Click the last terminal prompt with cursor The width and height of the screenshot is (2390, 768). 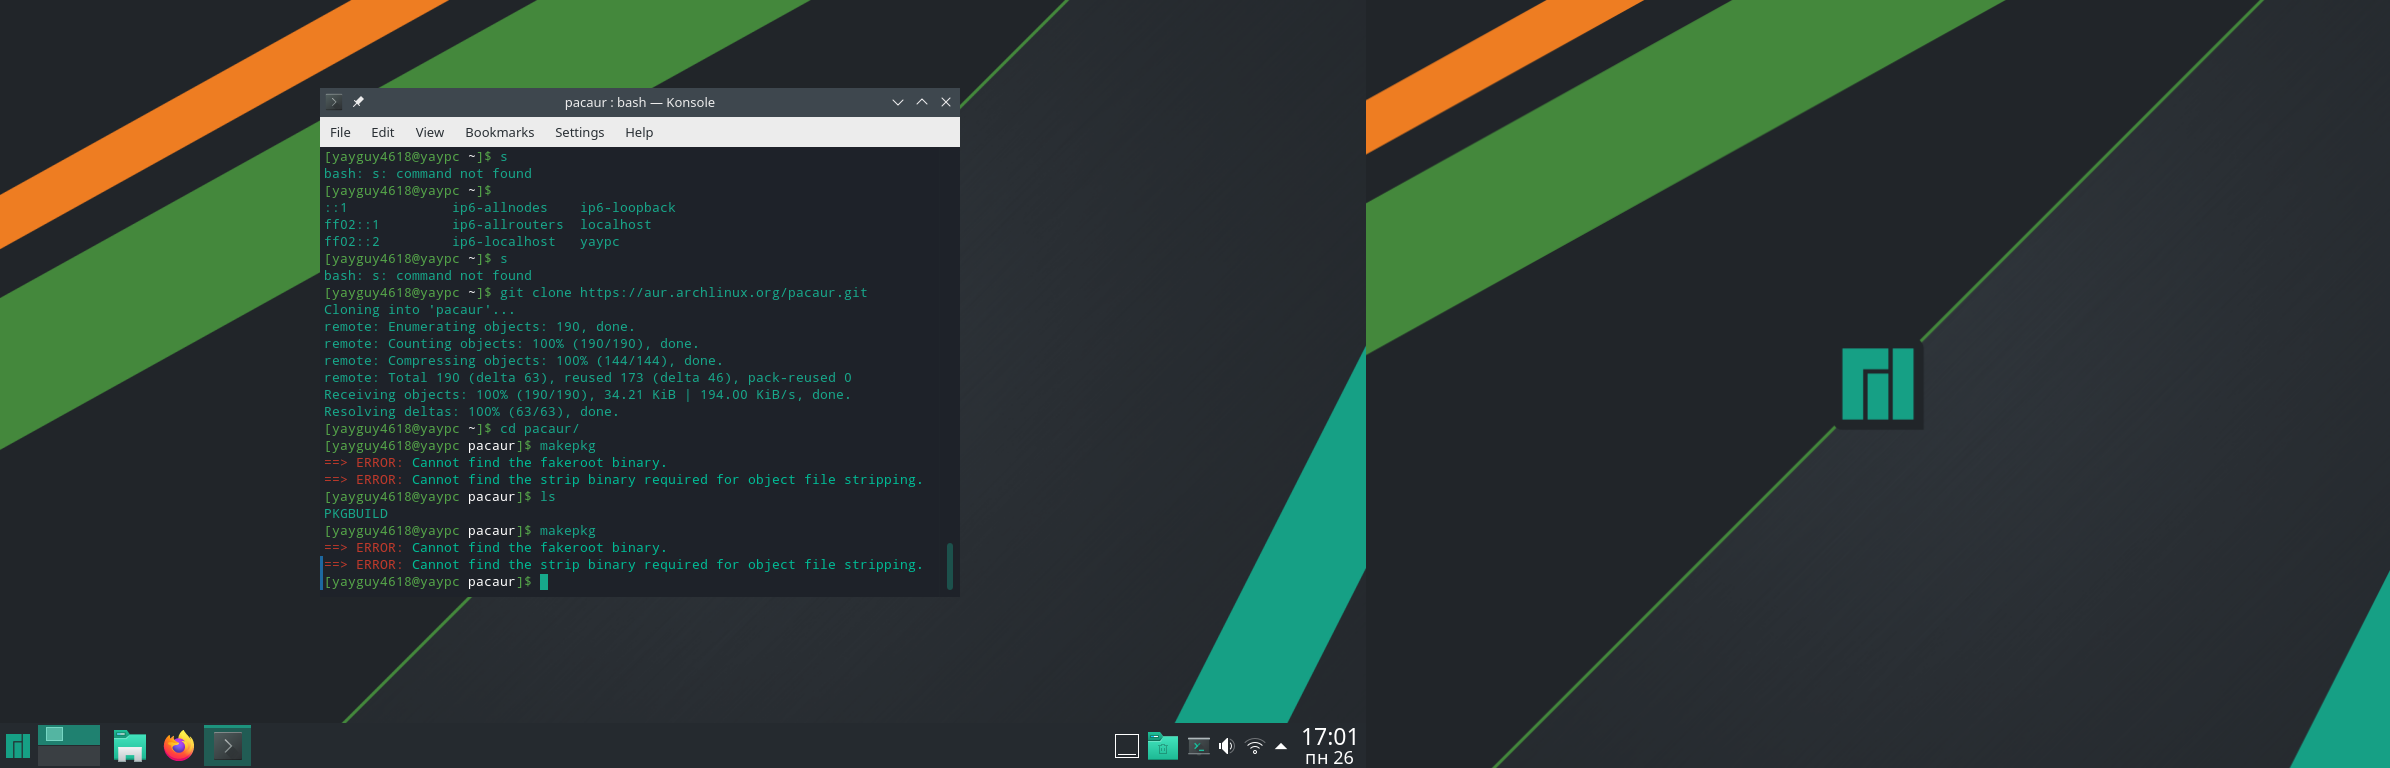[436, 582]
